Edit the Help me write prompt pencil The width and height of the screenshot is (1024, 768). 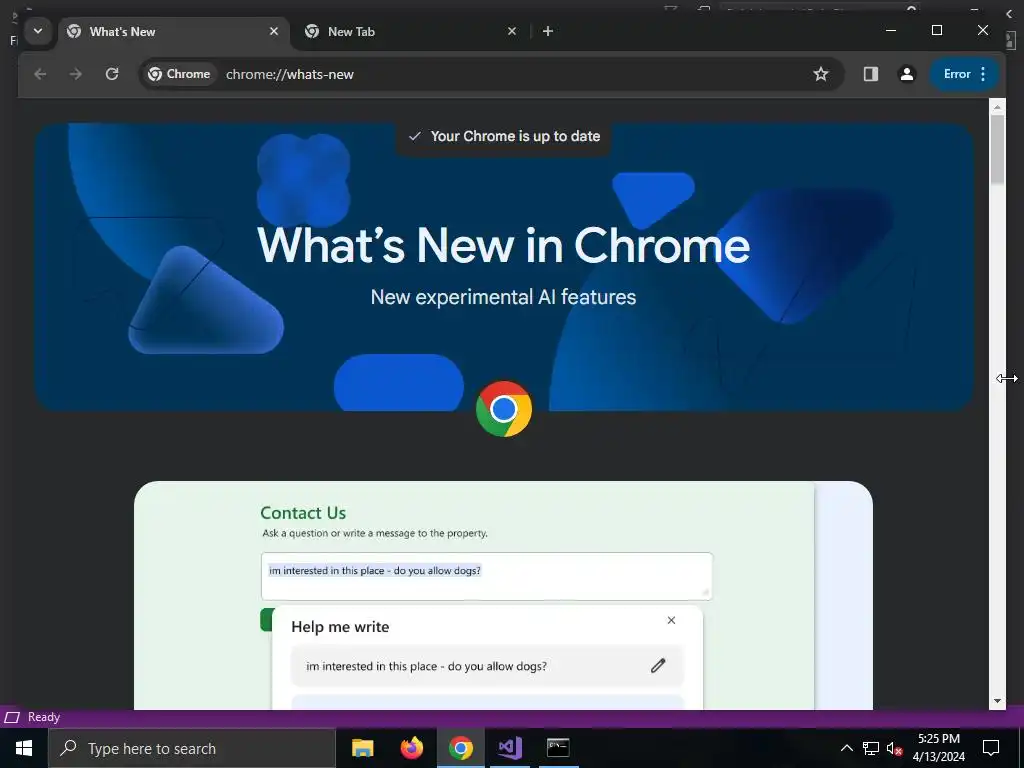coord(658,665)
